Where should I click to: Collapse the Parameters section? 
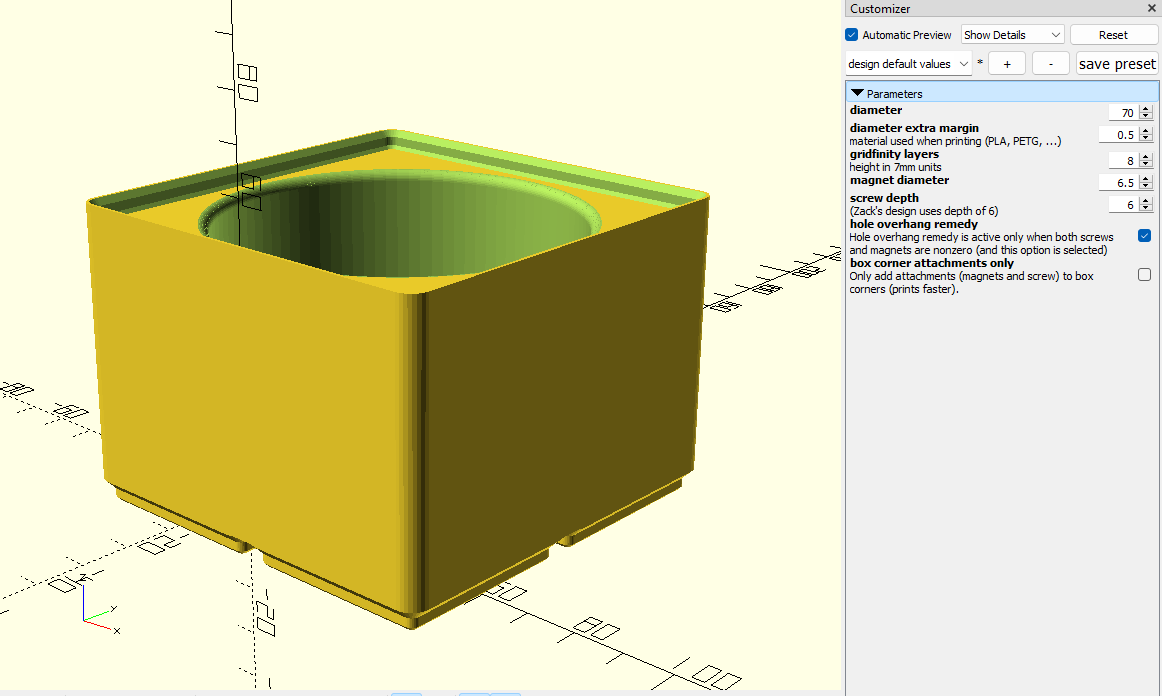click(857, 92)
